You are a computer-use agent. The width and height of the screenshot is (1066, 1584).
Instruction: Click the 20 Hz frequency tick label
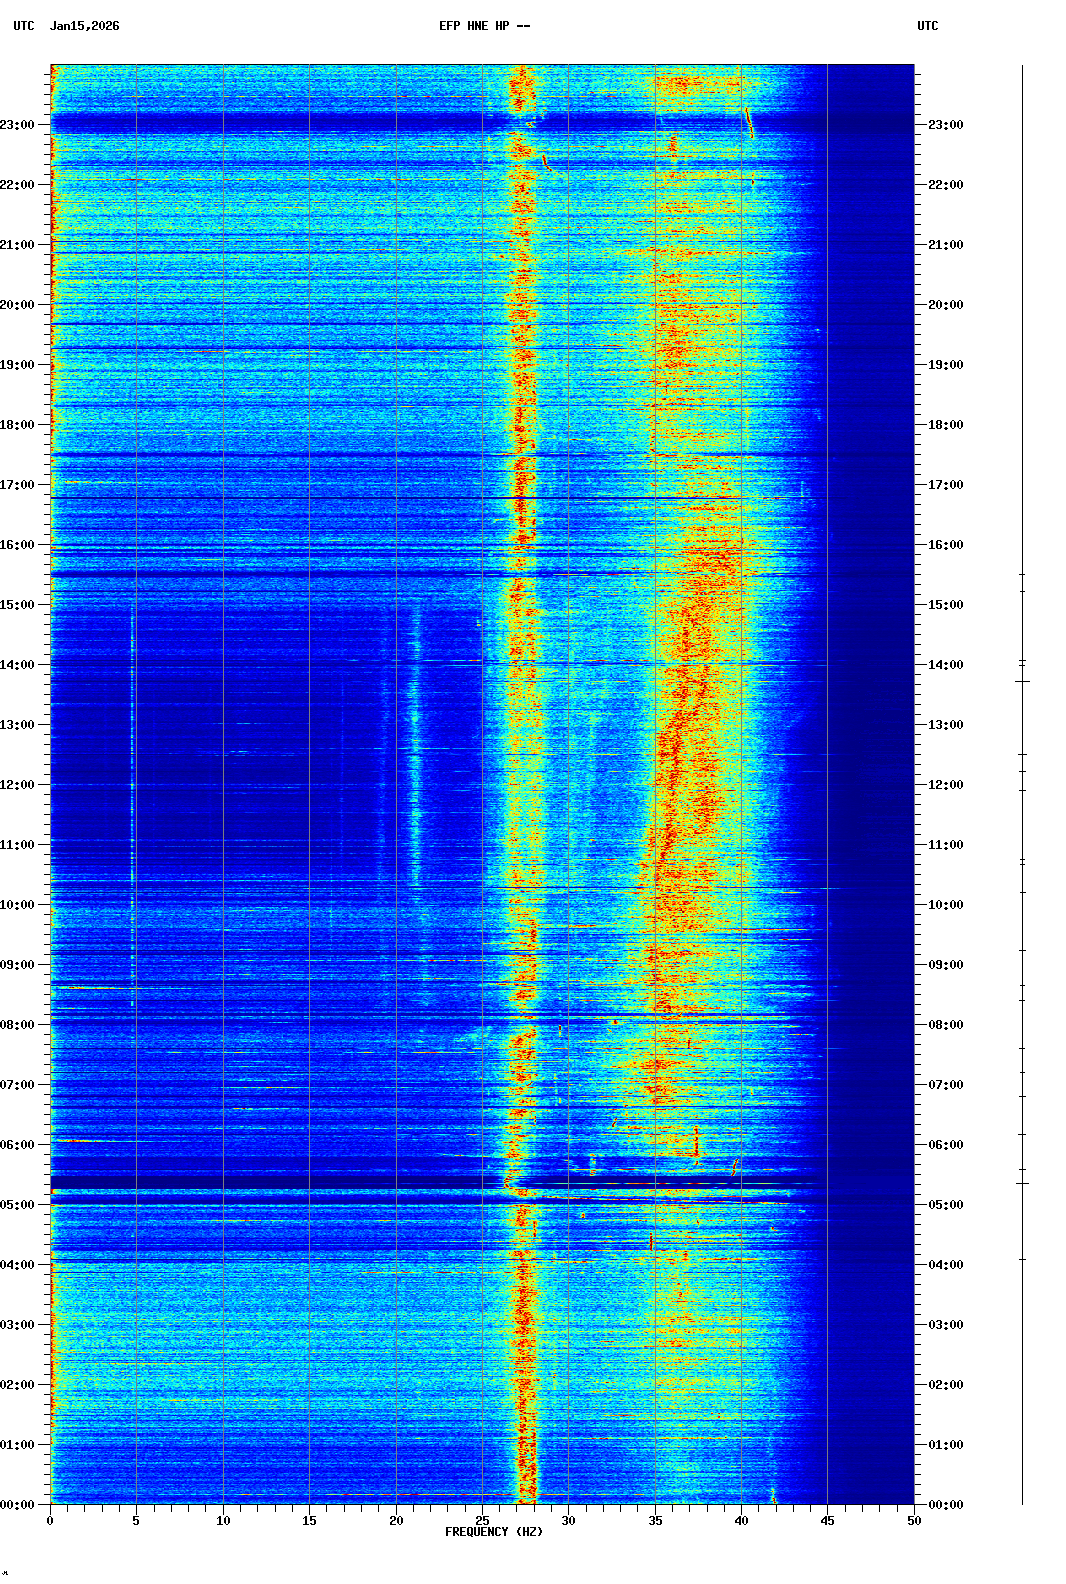pos(396,1521)
